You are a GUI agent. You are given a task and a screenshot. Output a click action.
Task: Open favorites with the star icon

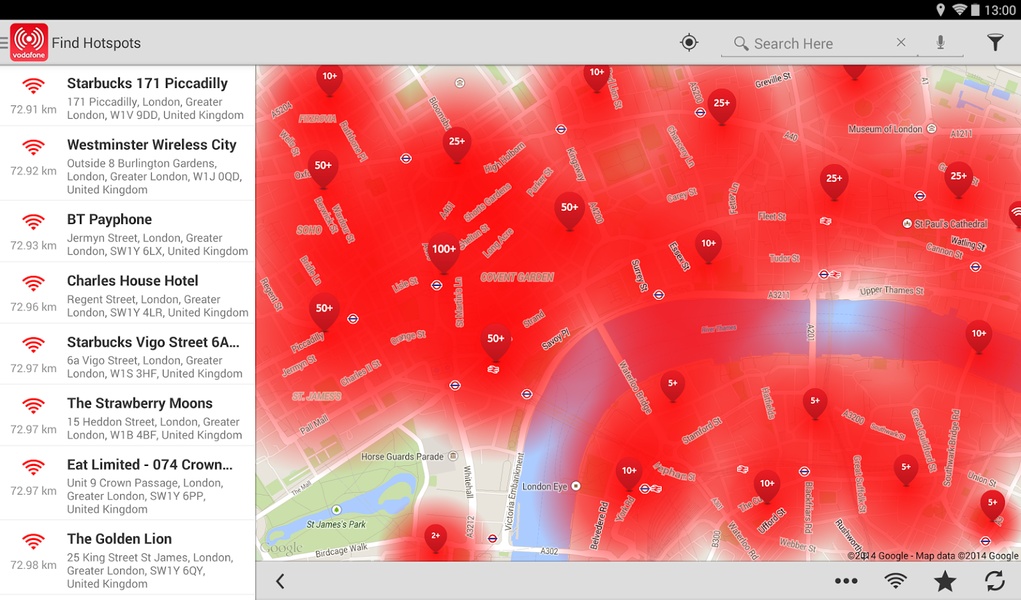(945, 581)
